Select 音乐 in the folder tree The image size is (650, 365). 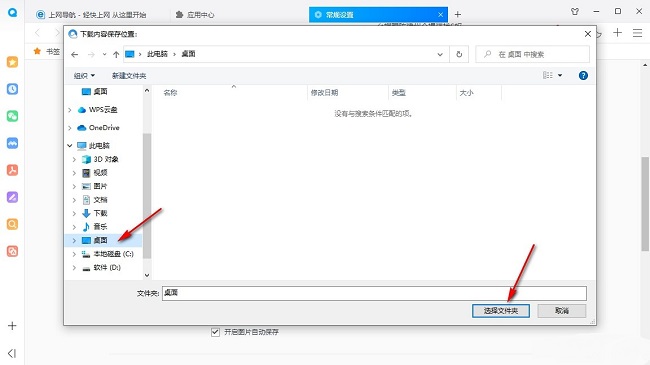click(x=100, y=227)
